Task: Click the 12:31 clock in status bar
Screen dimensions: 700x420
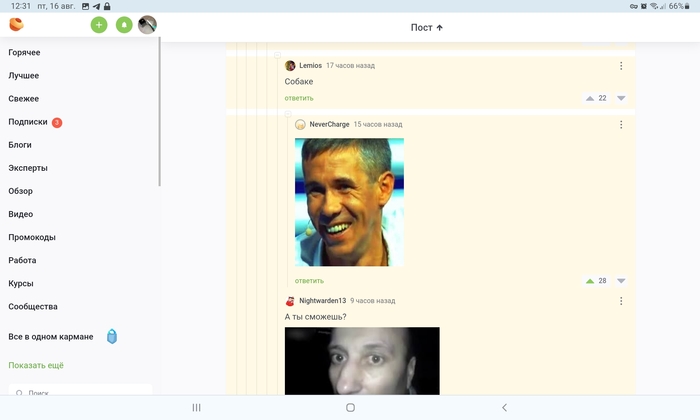Action: click(21, 6)
